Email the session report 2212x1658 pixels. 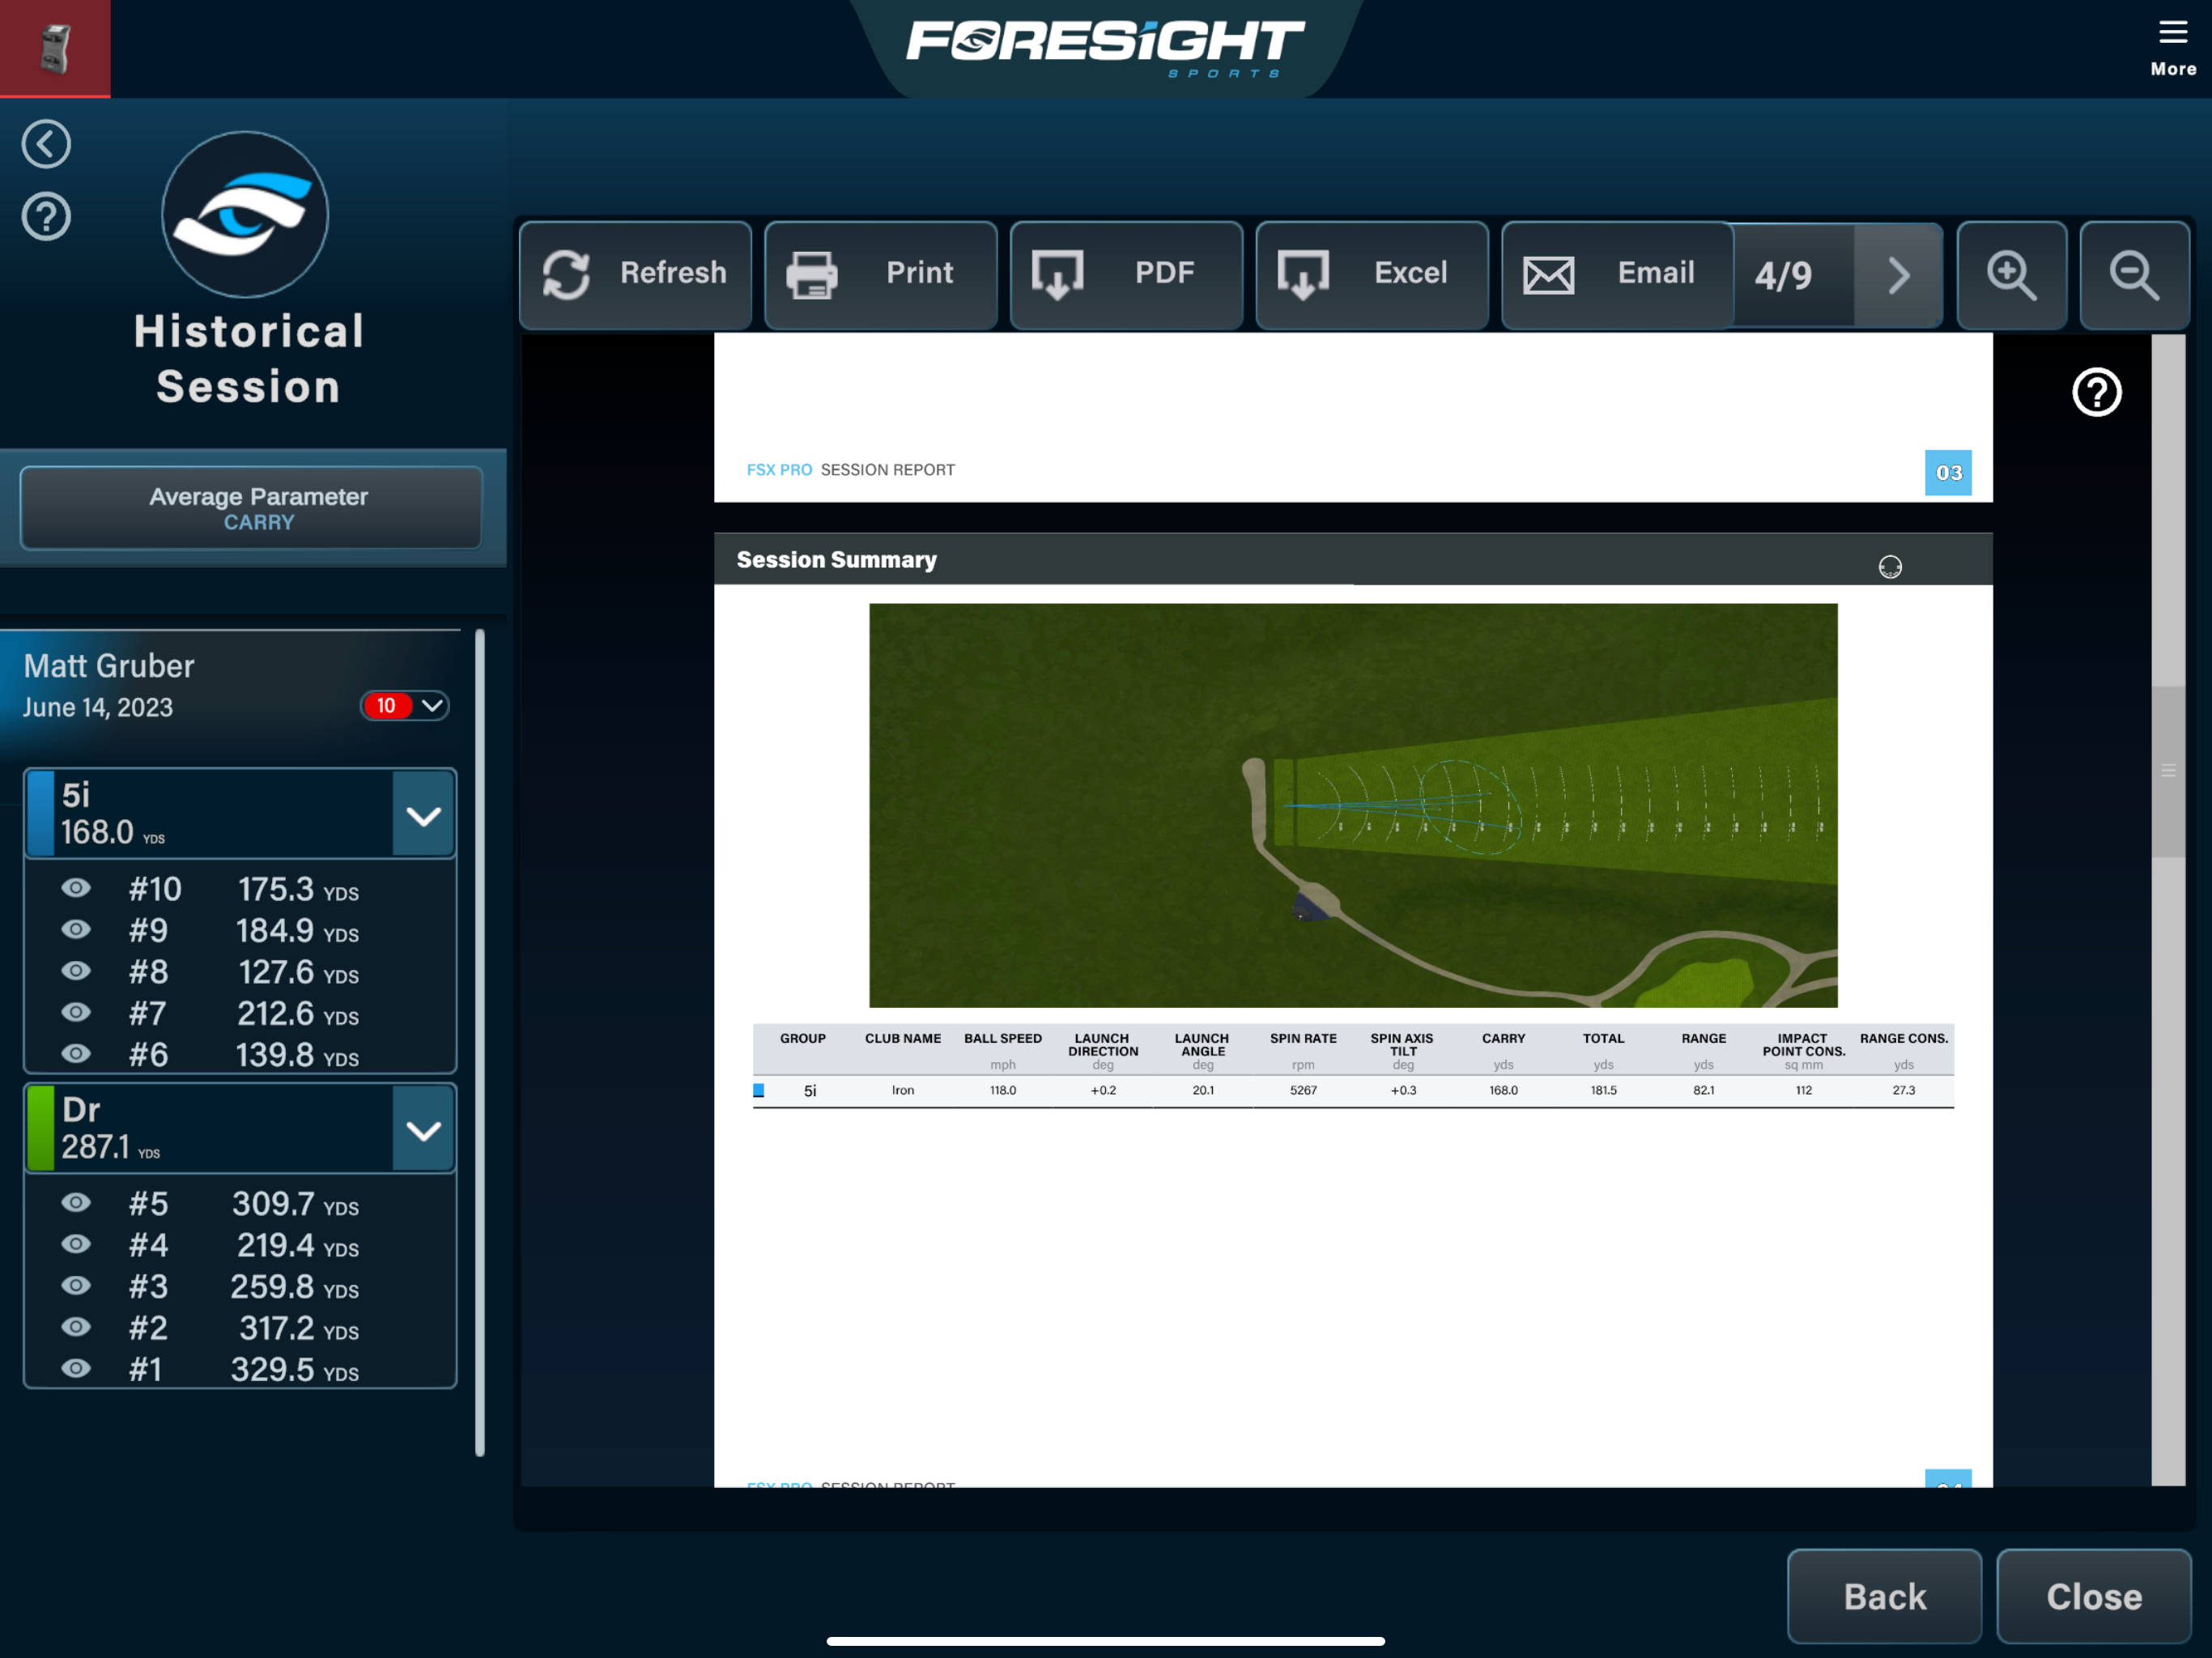[x=1616, y=274]
